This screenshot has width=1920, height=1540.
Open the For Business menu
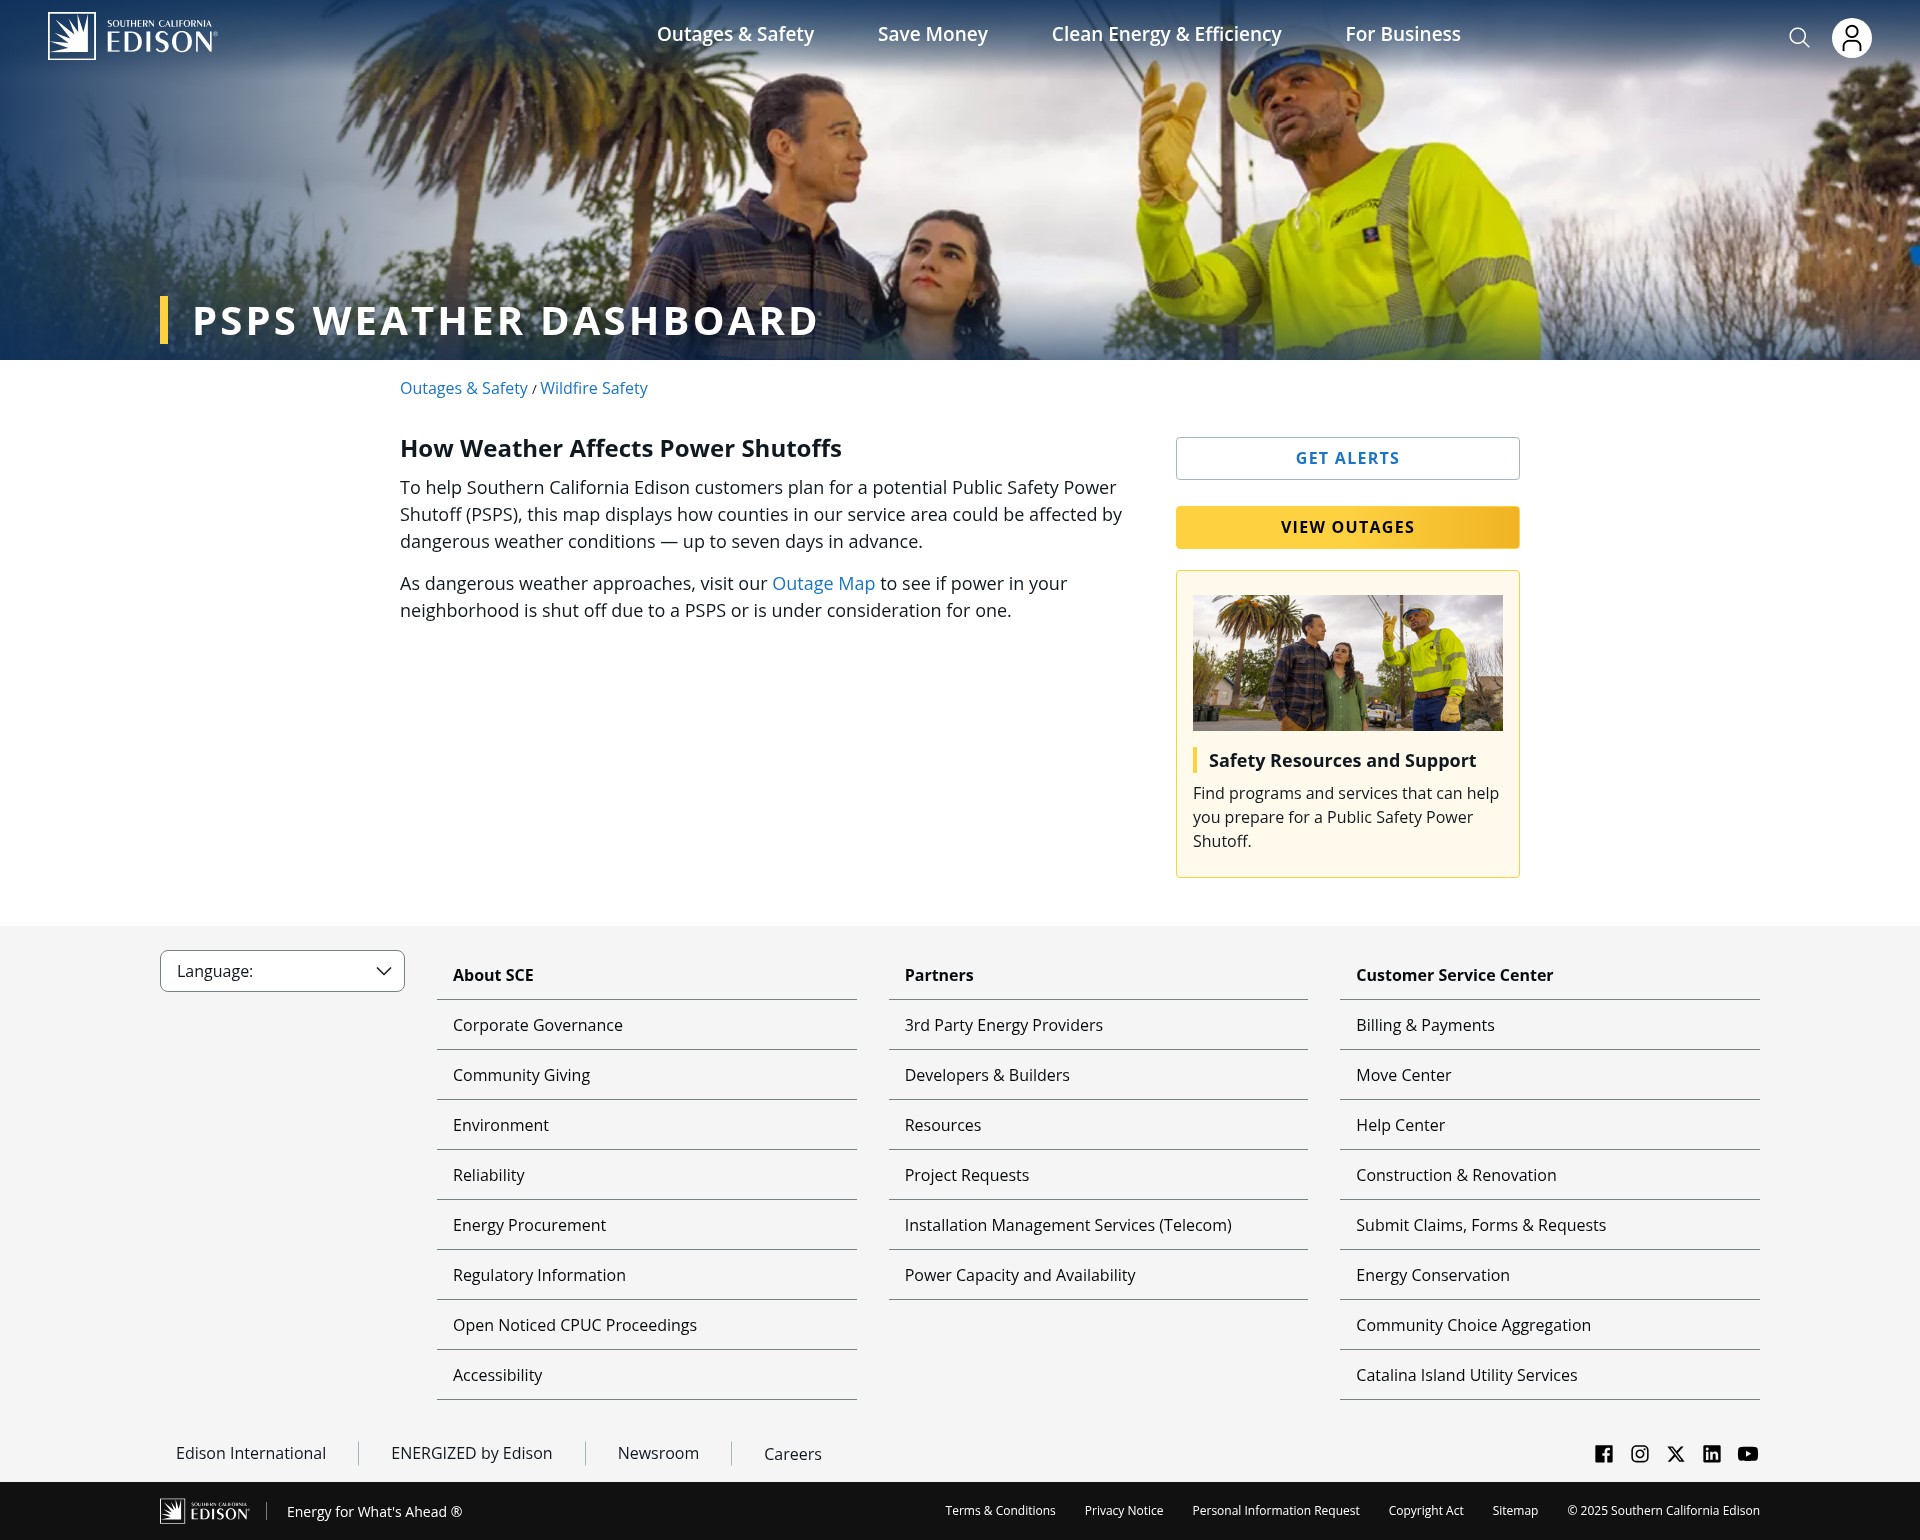click(1403, 34)
